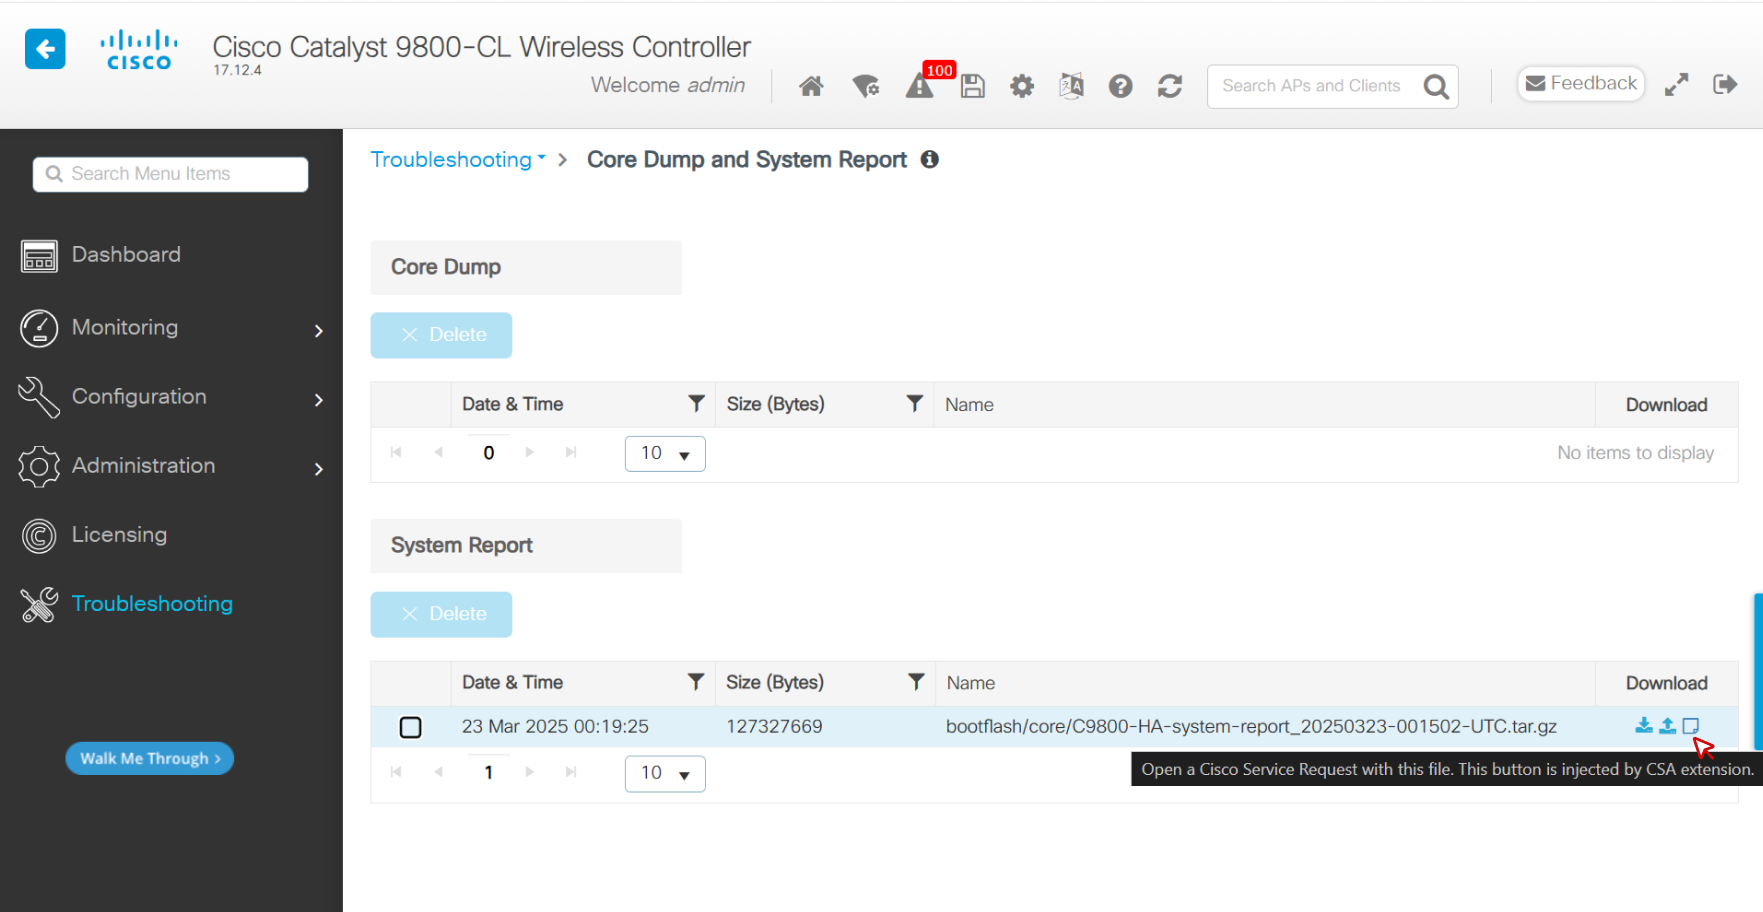1763x912 pixels.
Task: Open the Troubleshooting breadcrumb dropdown
Action: pyautogui.click(x=458, y=159)
